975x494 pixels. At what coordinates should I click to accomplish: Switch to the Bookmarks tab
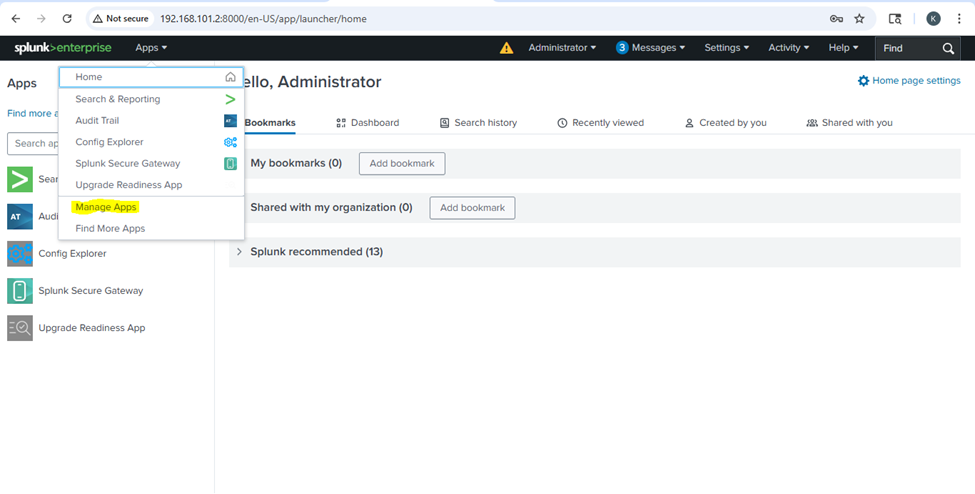point(269,123)
